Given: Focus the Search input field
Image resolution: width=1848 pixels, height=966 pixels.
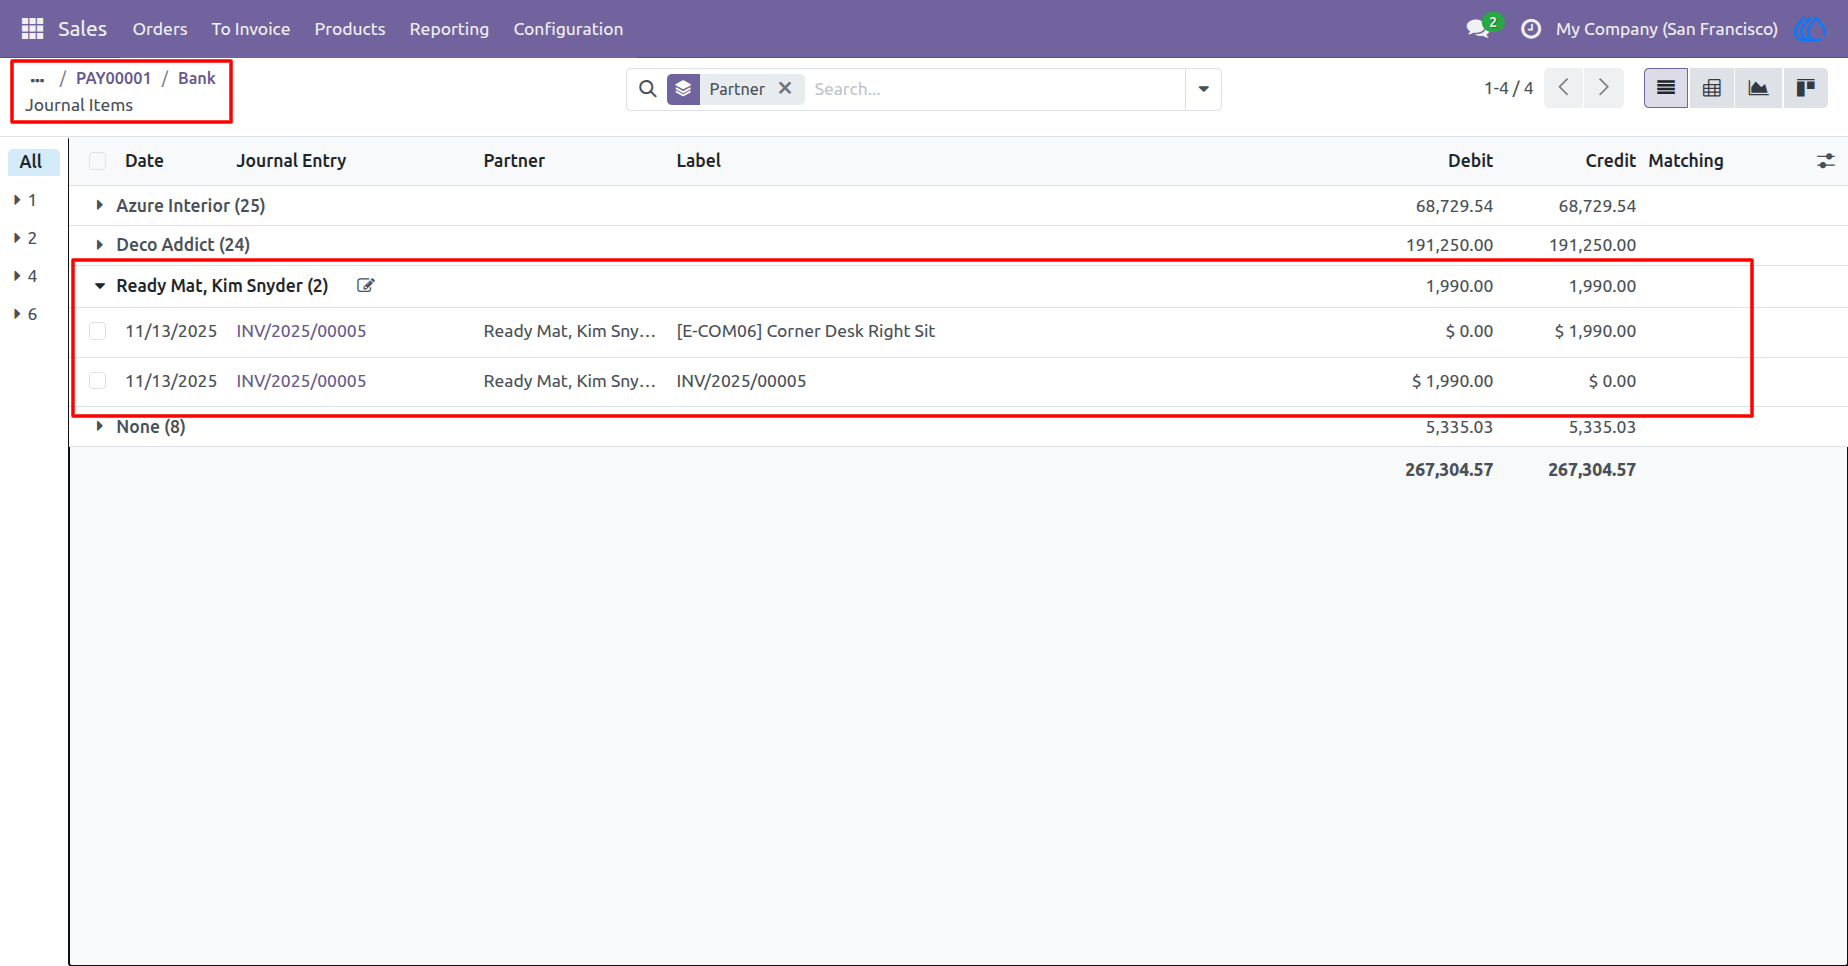Looking at the screenshot, I should click(994, 89).
